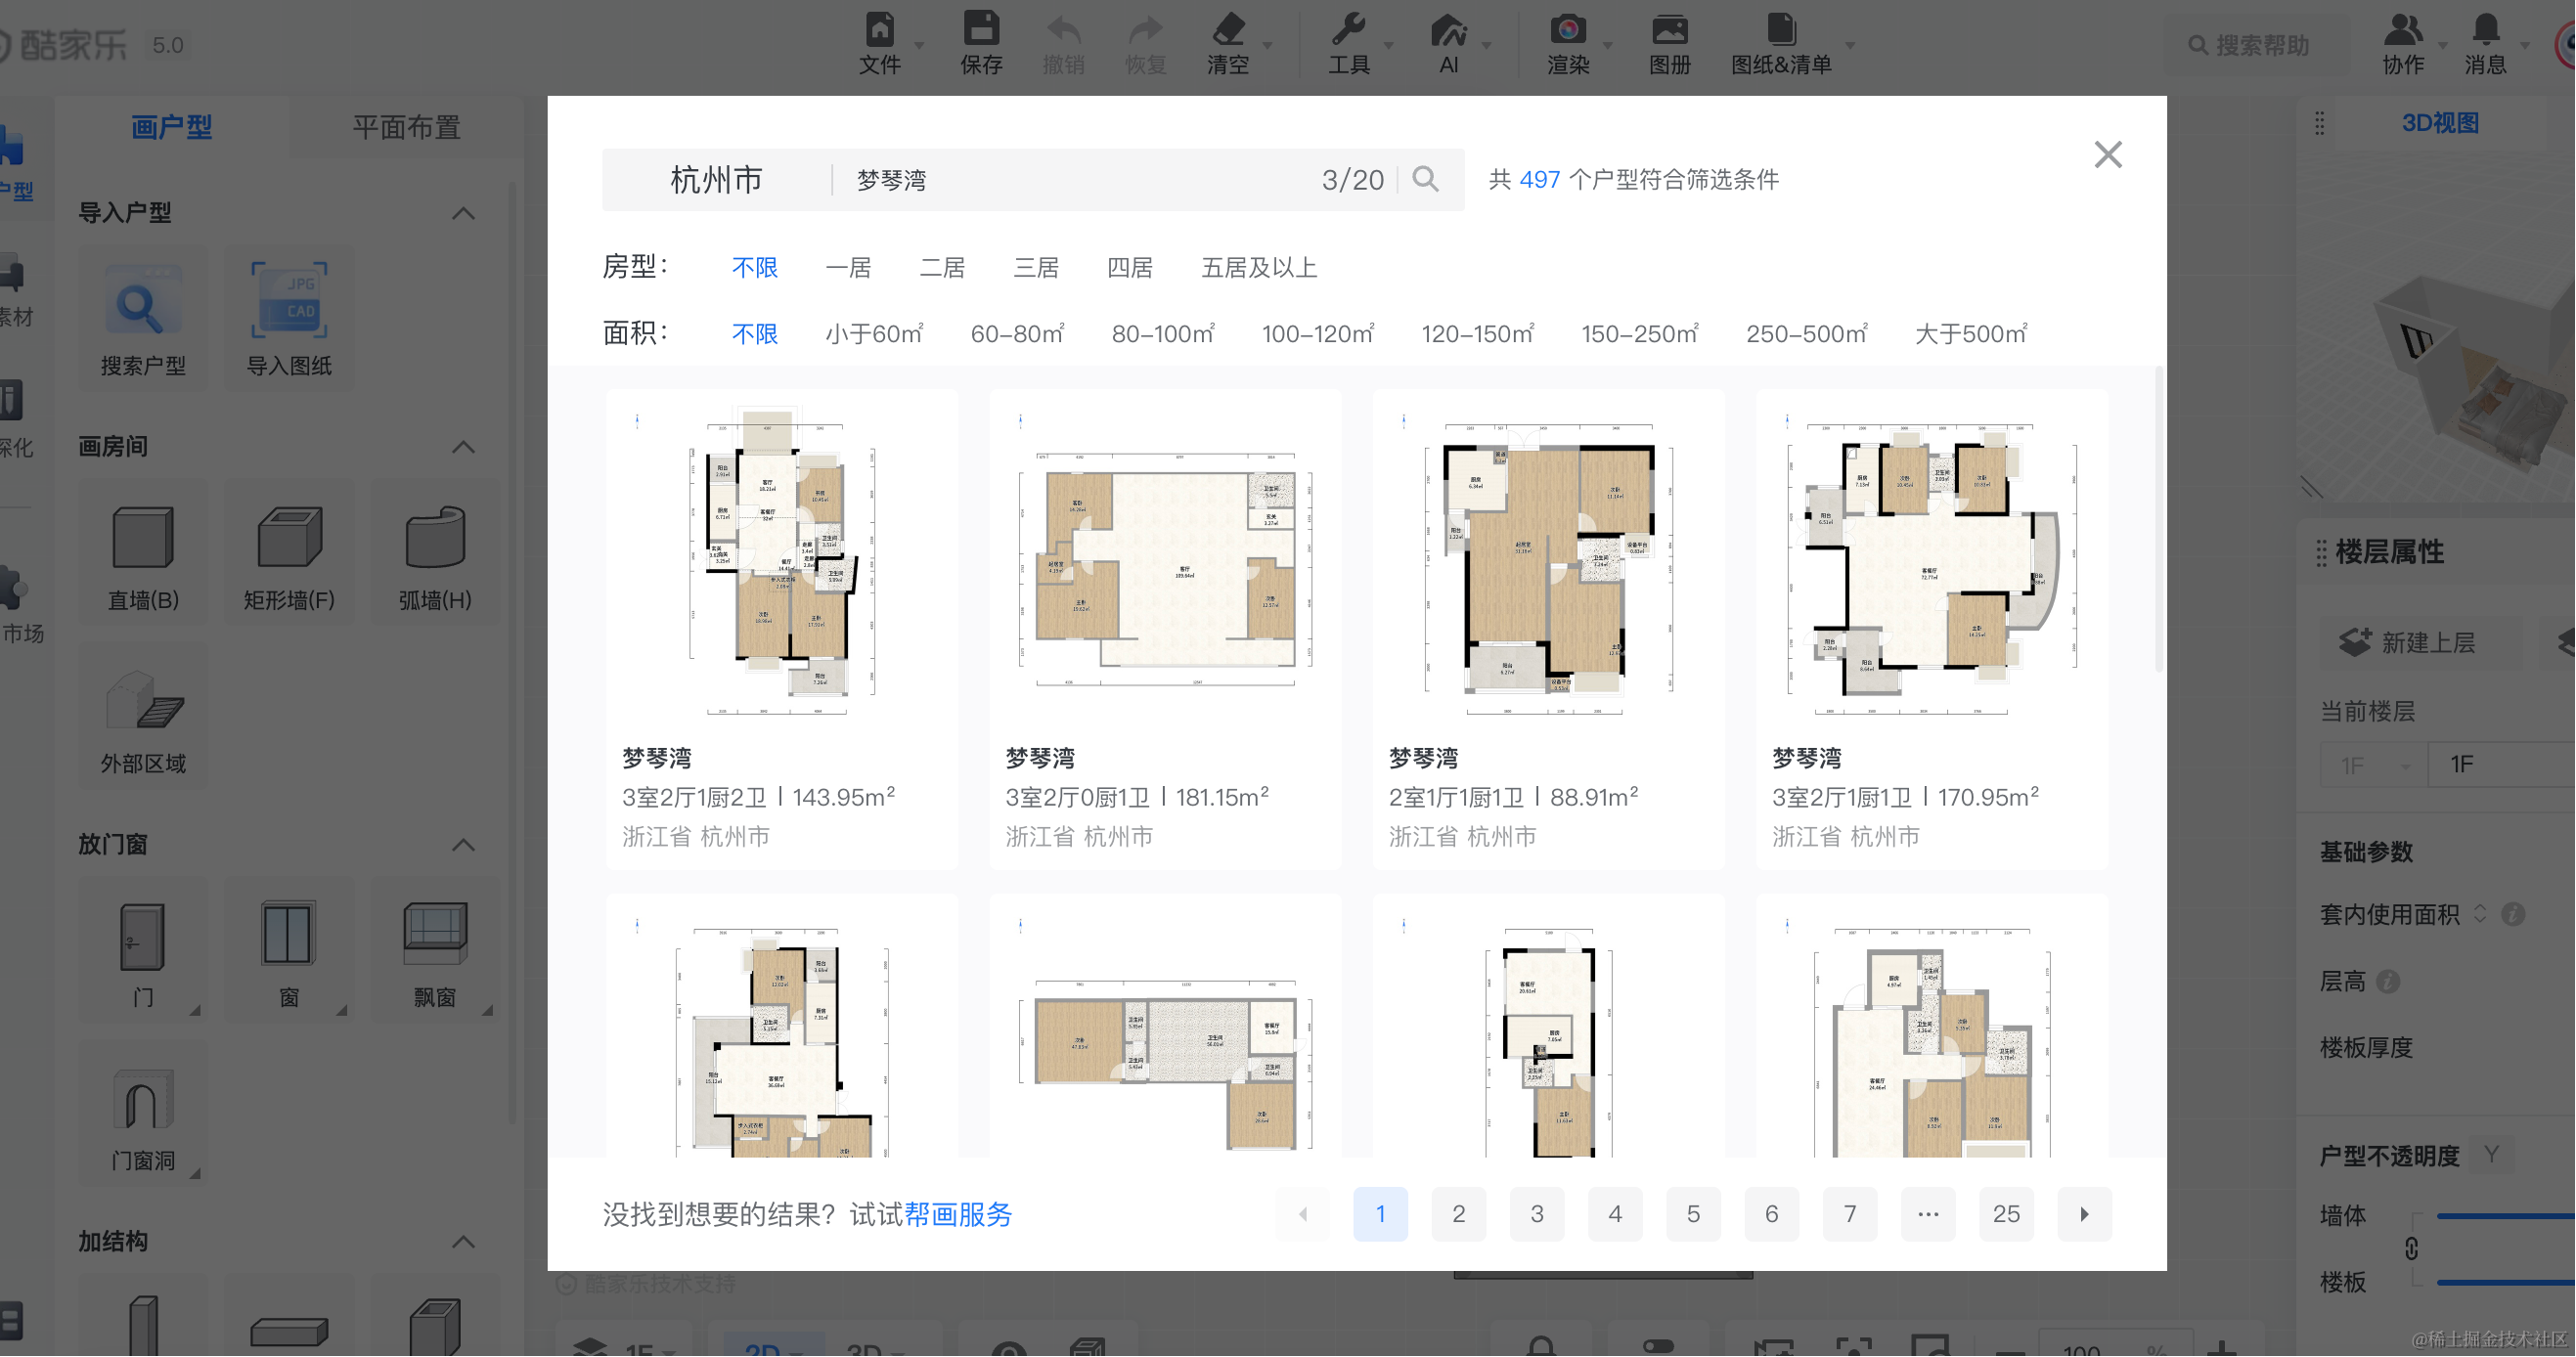Select area filter 小于60㎡
This screenshot has height=1357, width=2576.
pyautogui.click(x=874, y=333)
